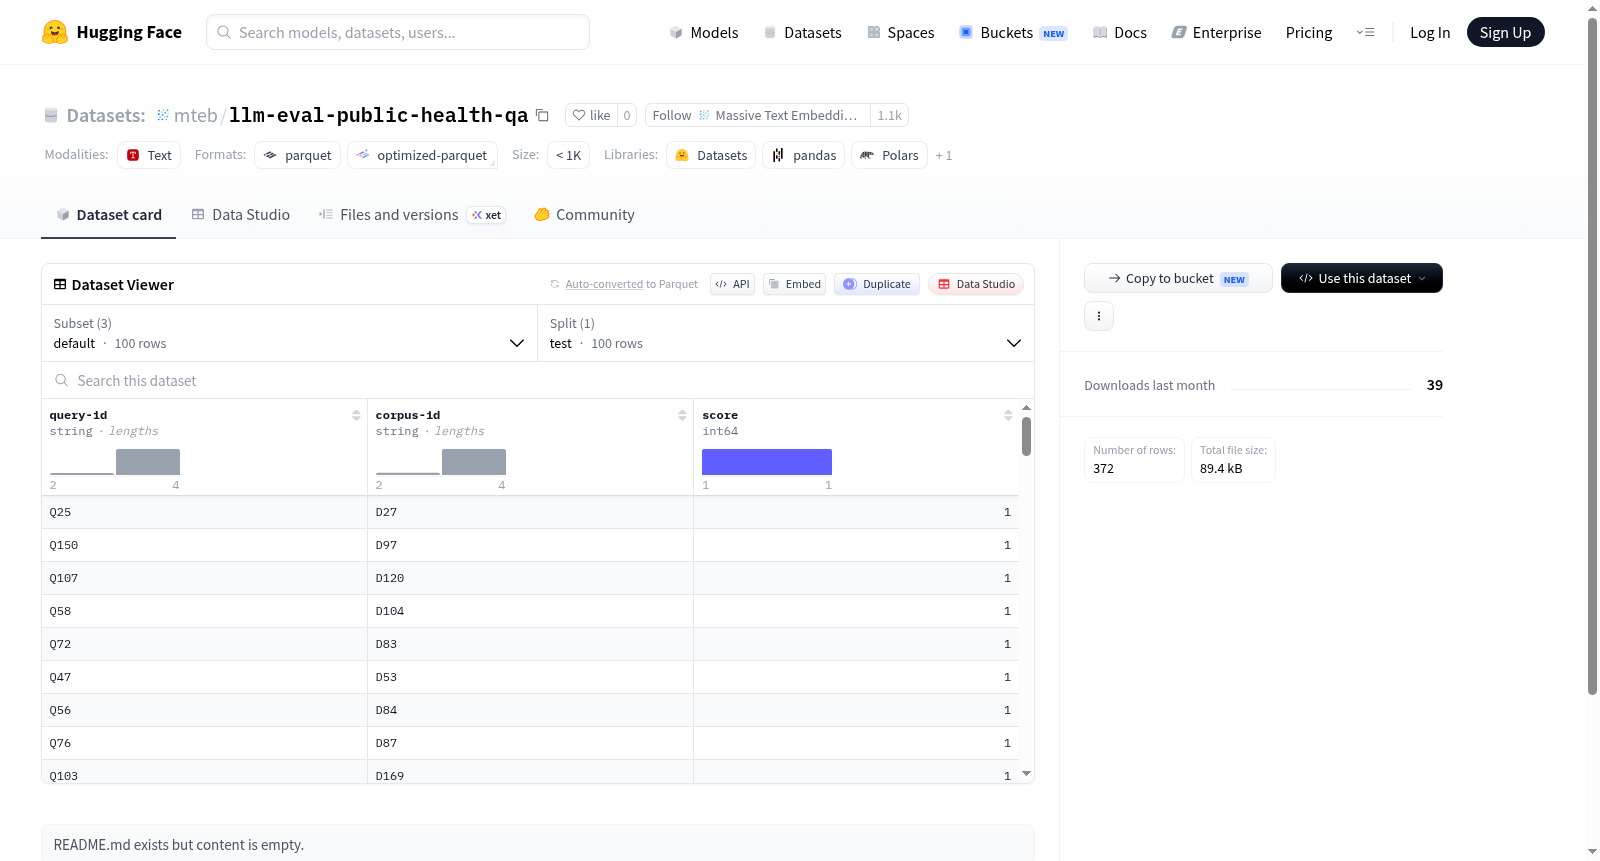Select the <1K size tag
1600x861 pixels.
(568, 155)
